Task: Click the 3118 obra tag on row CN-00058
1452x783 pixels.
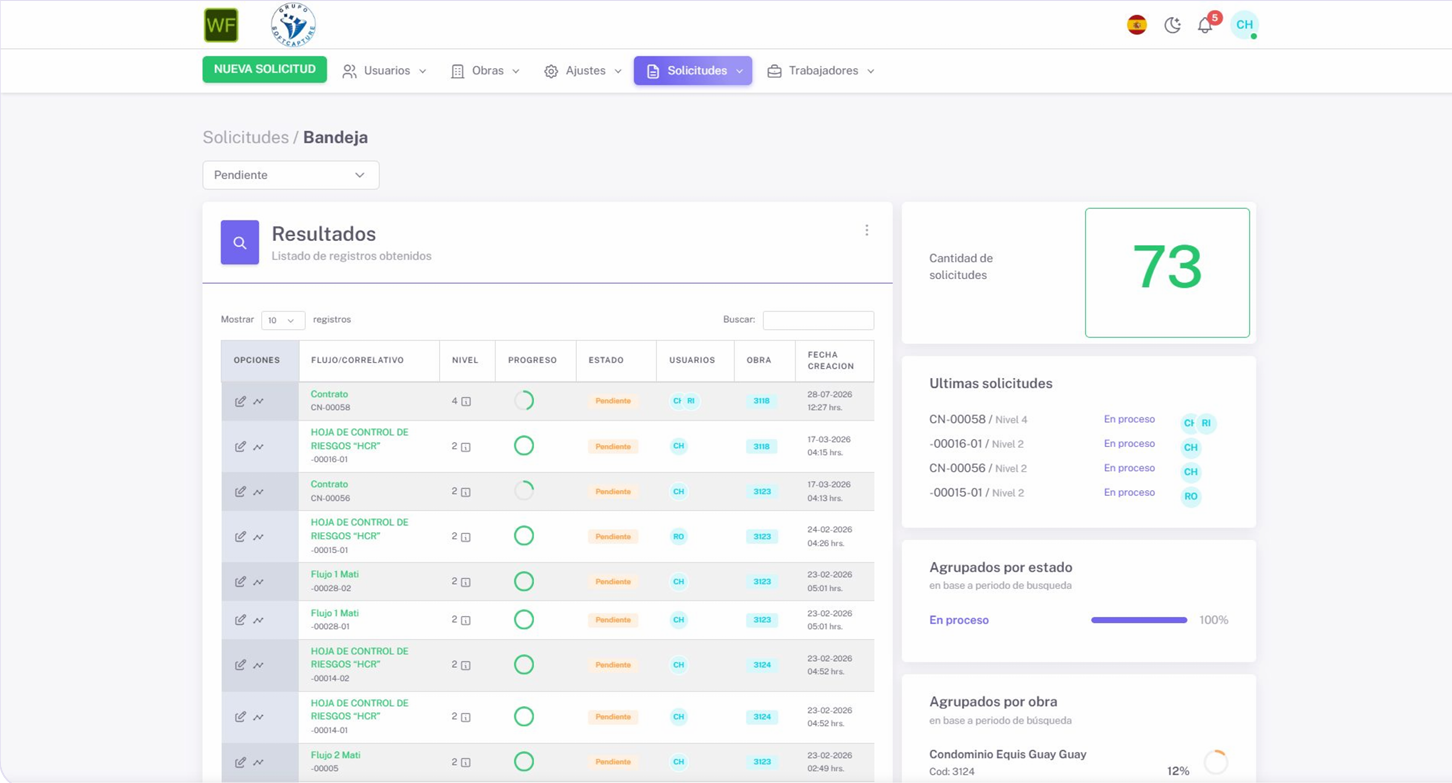Action: (x=761, y=401)
